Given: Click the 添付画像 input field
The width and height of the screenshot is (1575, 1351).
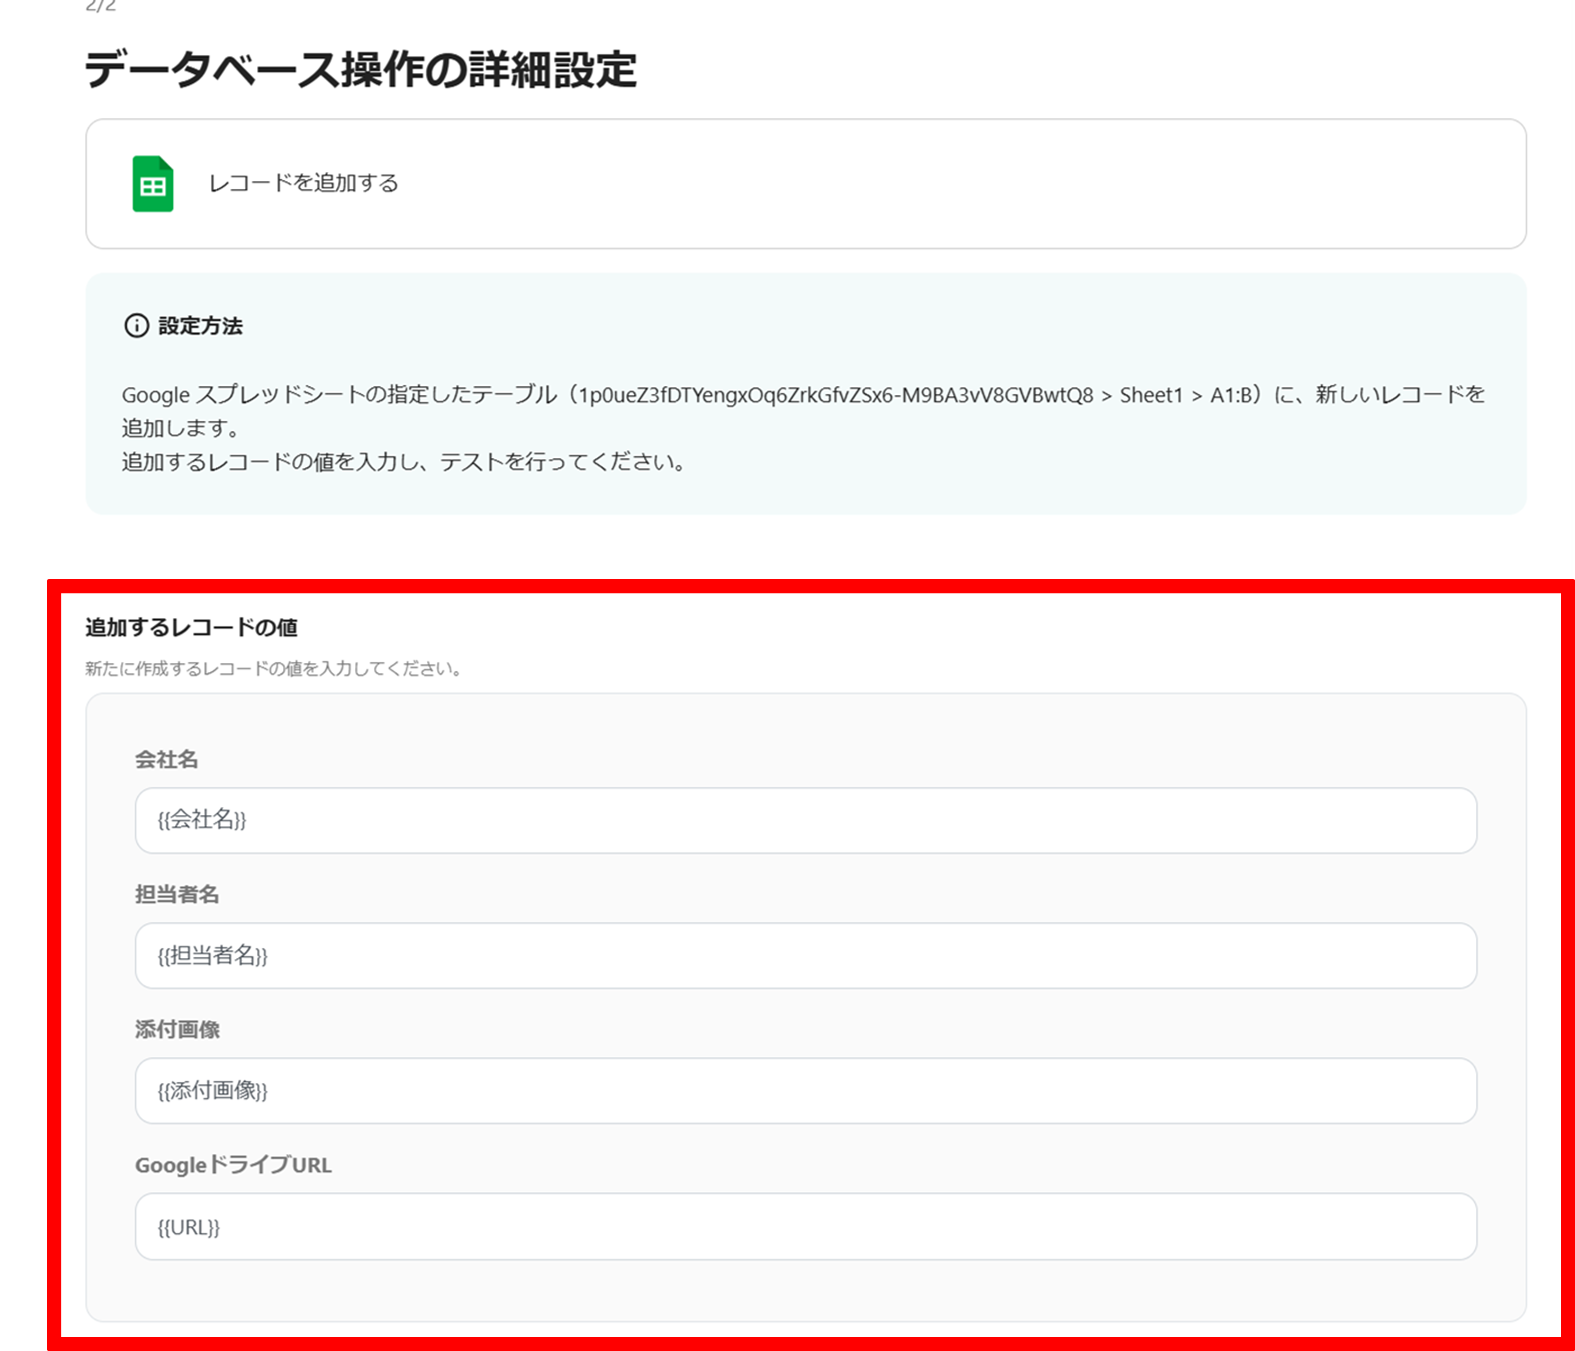Looking at the screenshot, I should point(806,1091).
